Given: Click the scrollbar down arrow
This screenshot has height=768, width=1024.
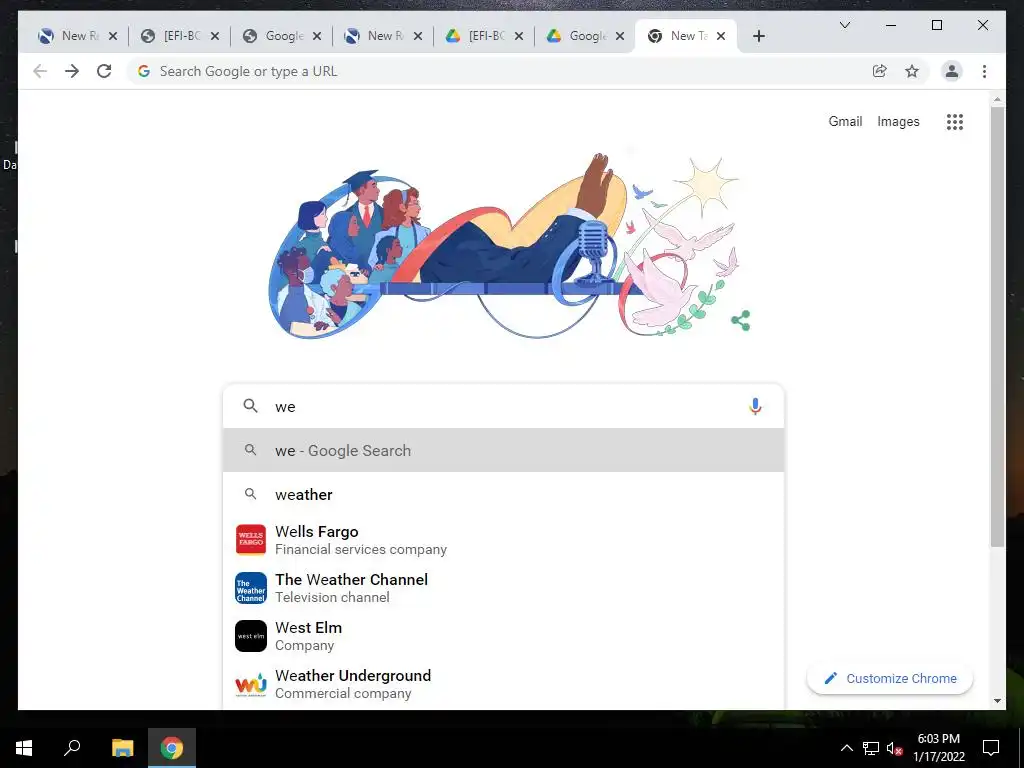Looking at the screenshot, I should coord(997,701).
